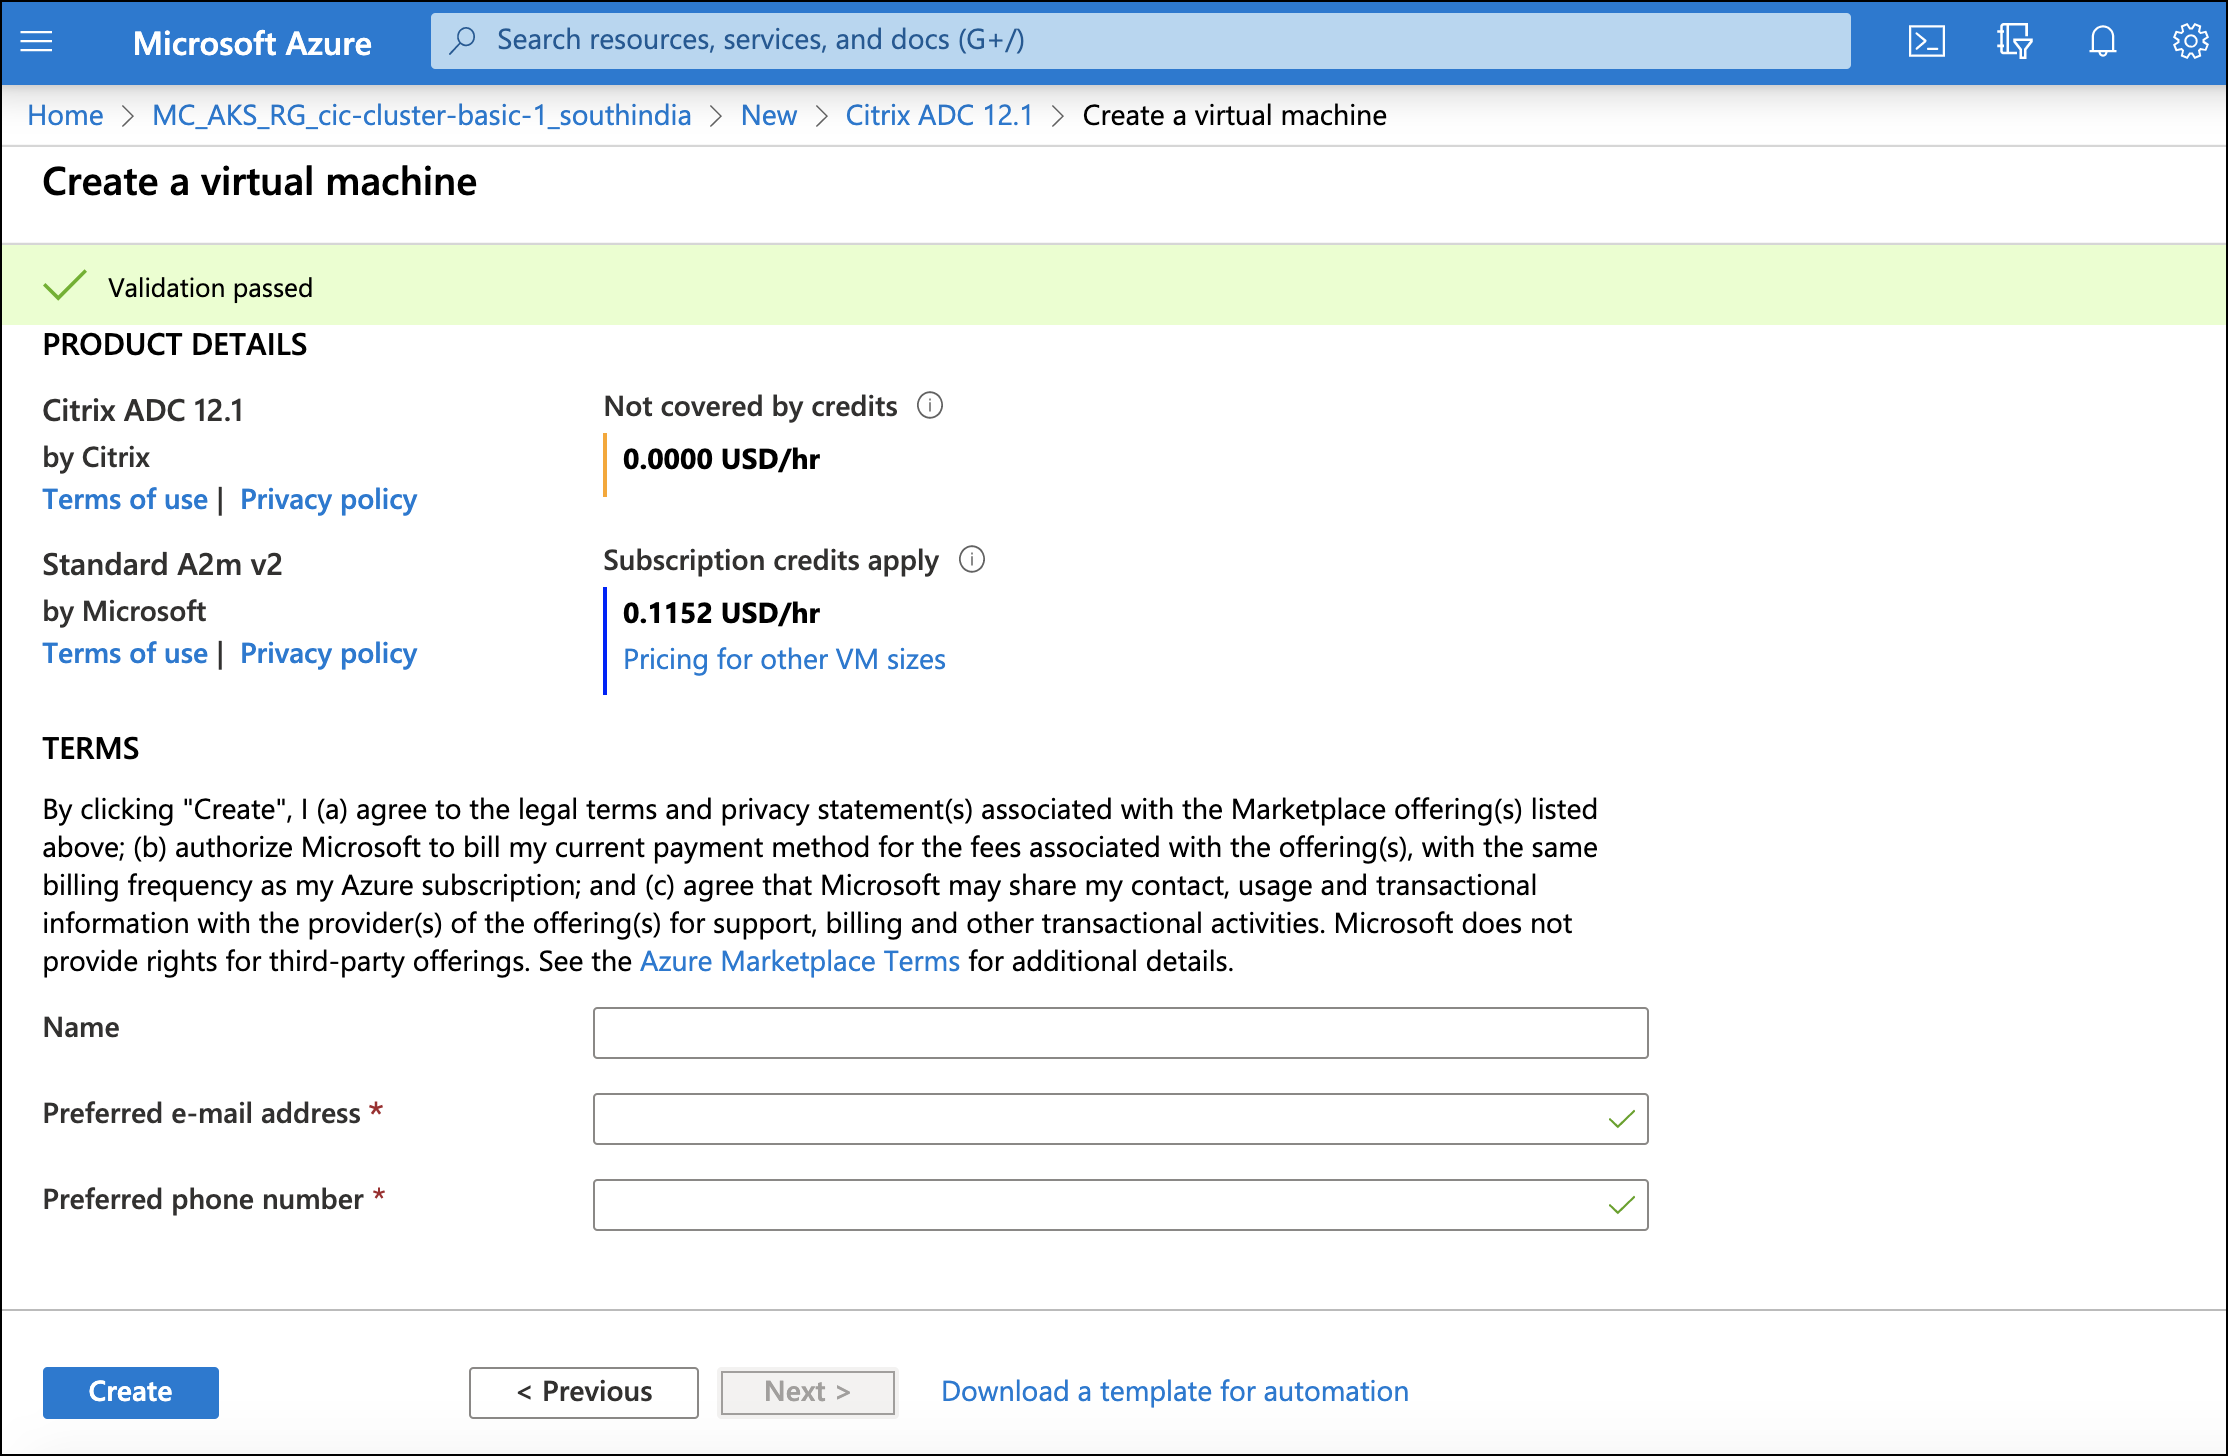The image size is (2228, 1456).
Task: Click the Create a virtual machine breadcrumb text
Action: tap(1234, 115)
